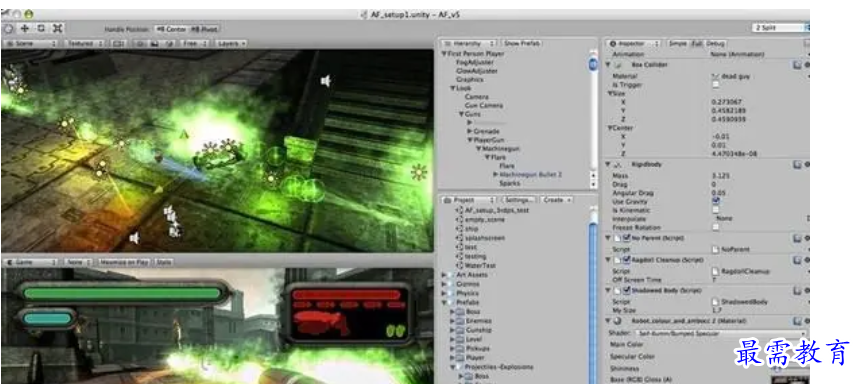Select the Rotate tool in toolbar
Screen dimensions: 858x384
coord(41,28)
